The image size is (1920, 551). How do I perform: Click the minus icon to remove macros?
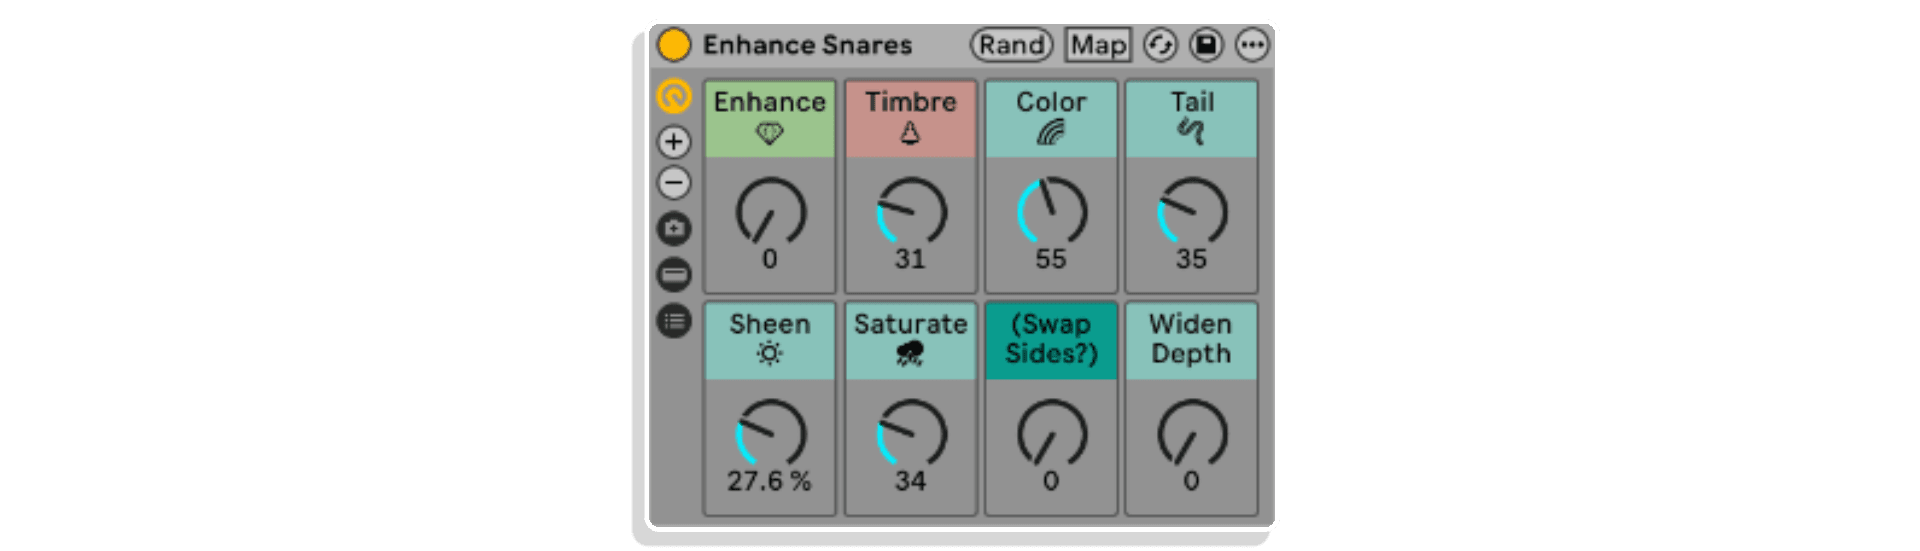point(674,183)
